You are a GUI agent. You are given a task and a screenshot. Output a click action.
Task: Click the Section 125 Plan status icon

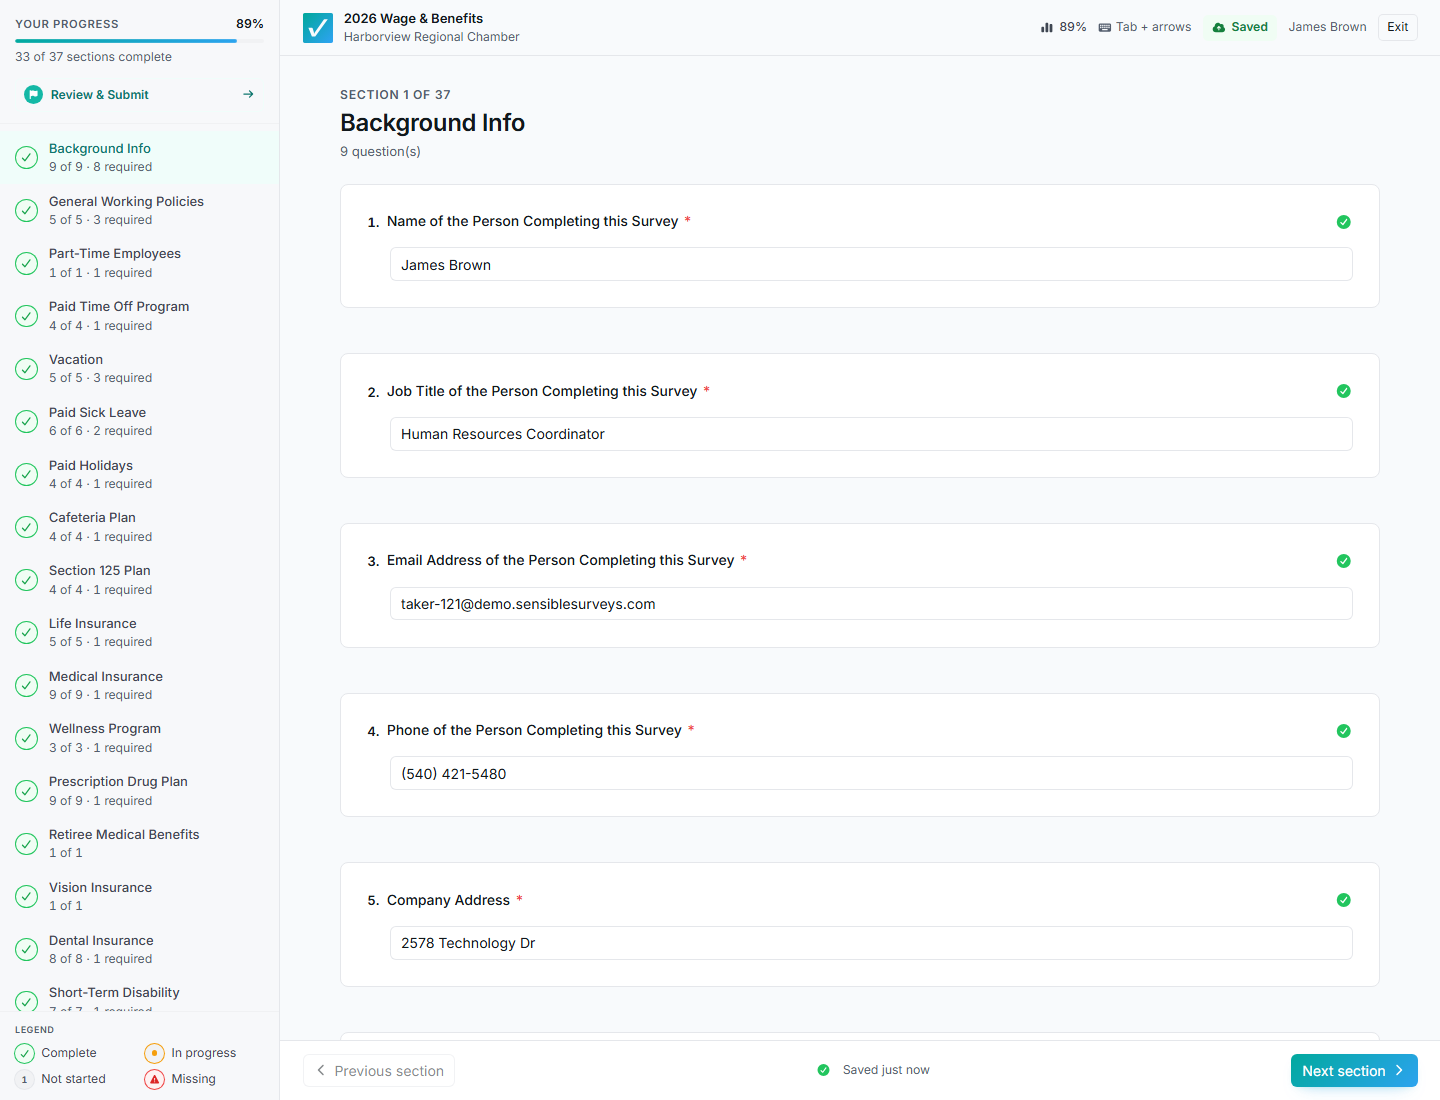(27, 580)
